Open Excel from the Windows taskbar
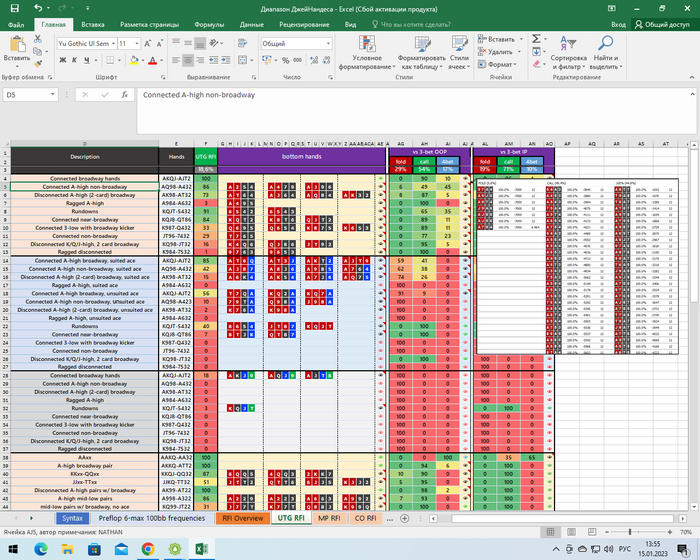 [x=201, y=549]
